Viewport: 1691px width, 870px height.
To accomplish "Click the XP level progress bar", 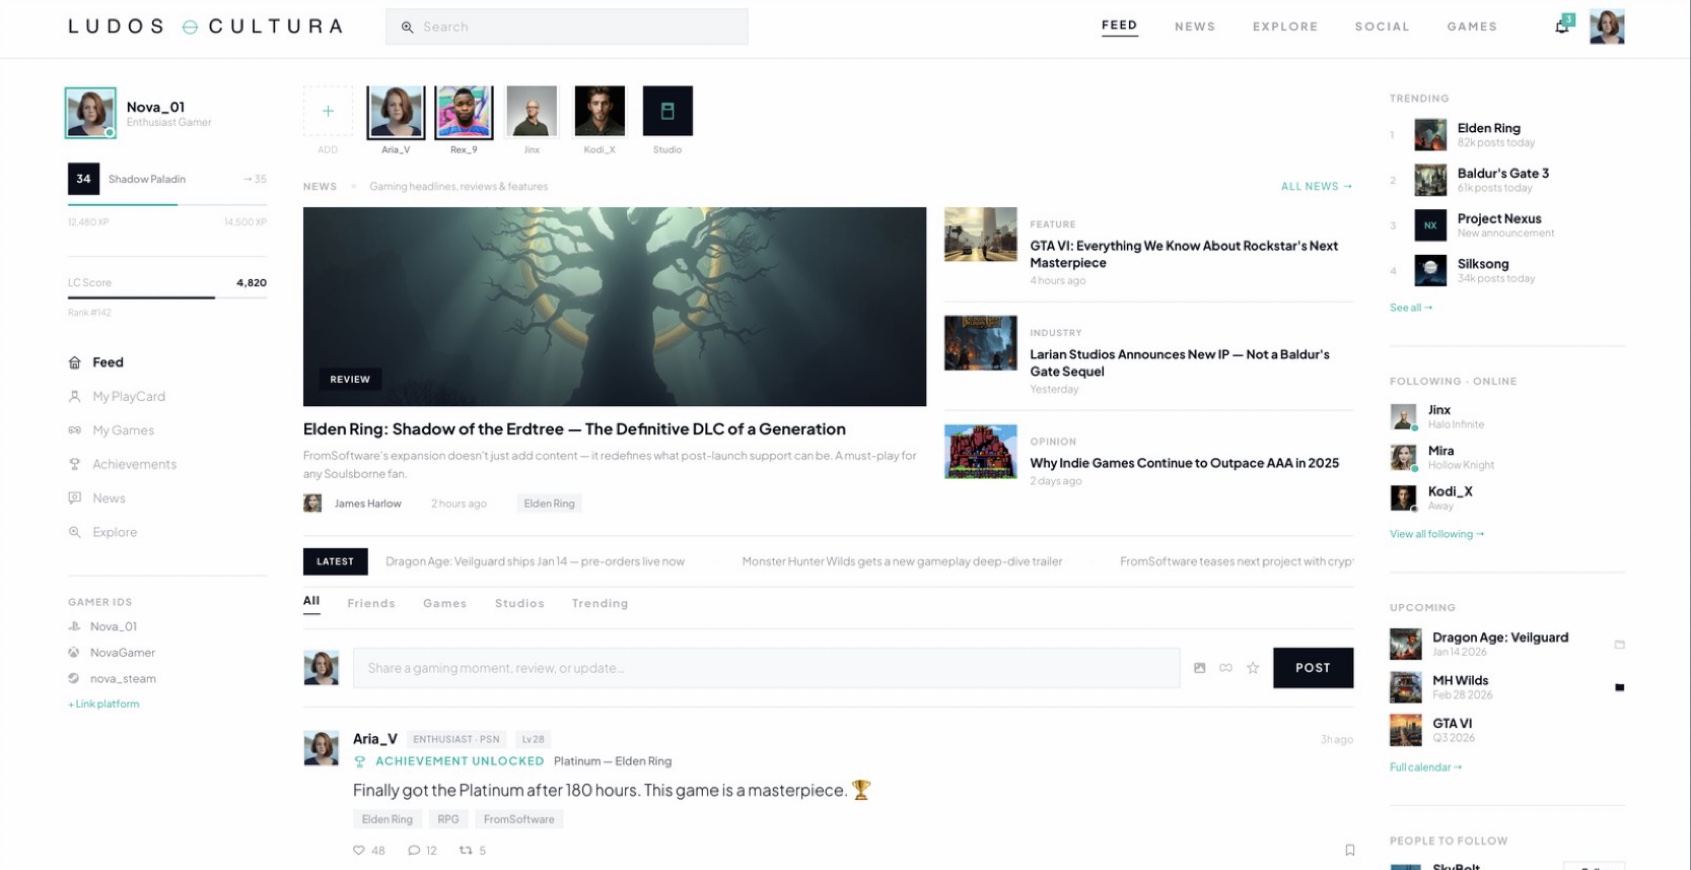I will 167,205.
